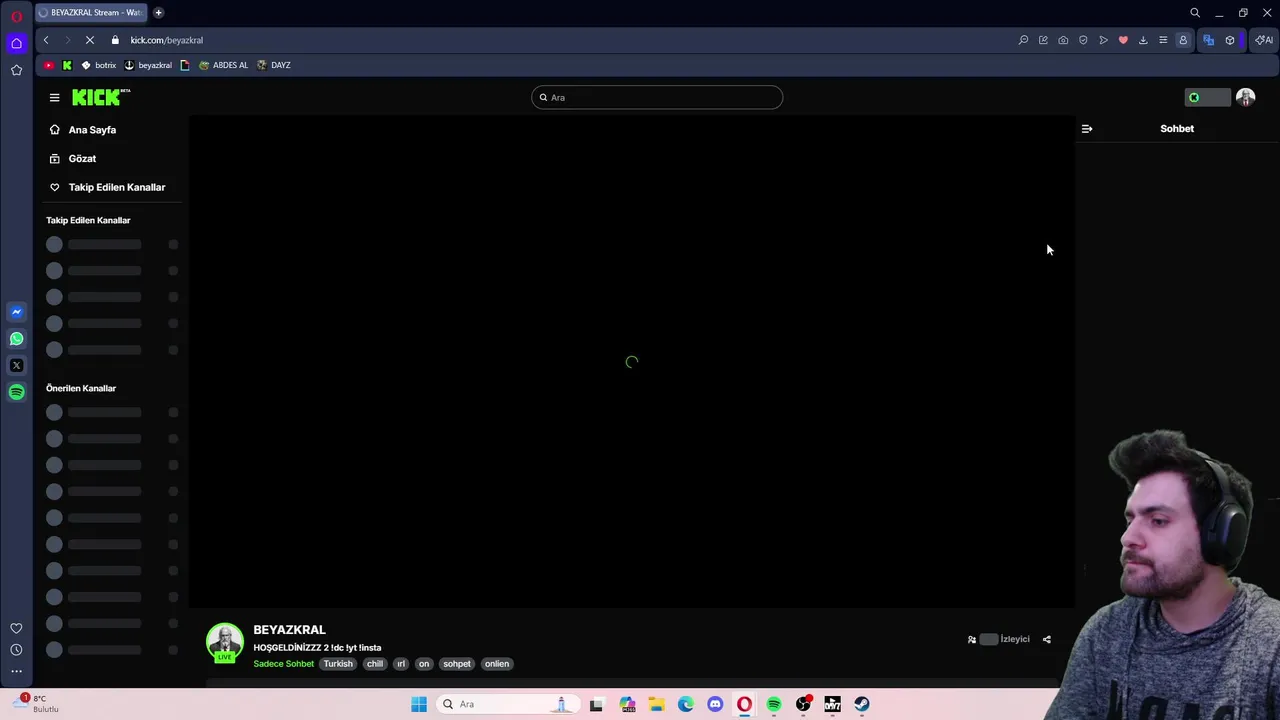Open the beyazkral bookmark
Viewport: 1280px width, 720px height.
point(148,65)
